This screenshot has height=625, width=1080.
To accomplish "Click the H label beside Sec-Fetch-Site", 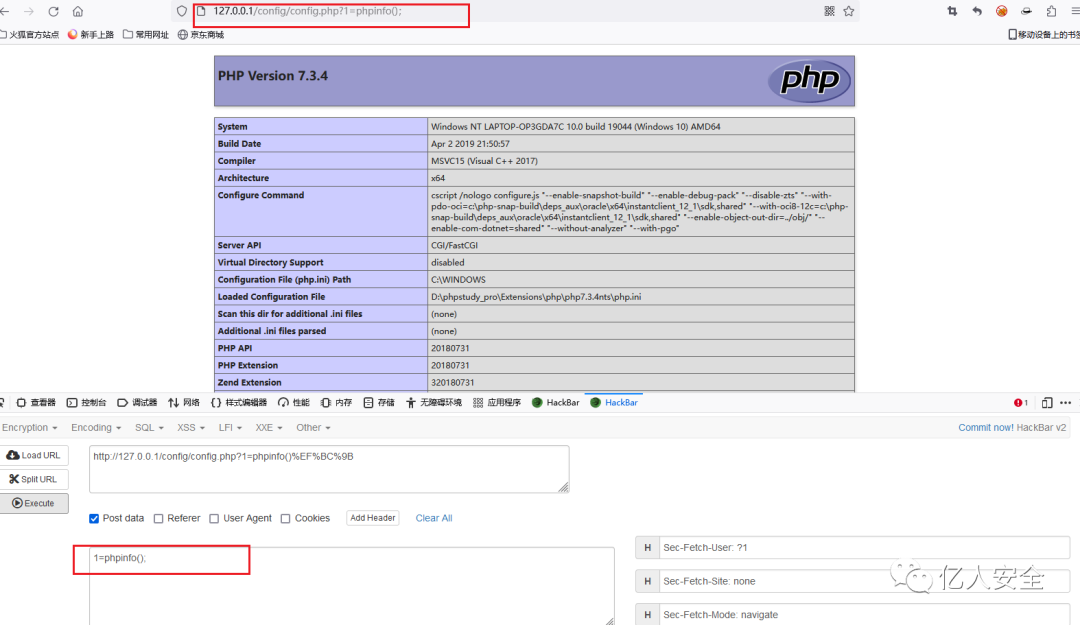I will coord(647,581).
